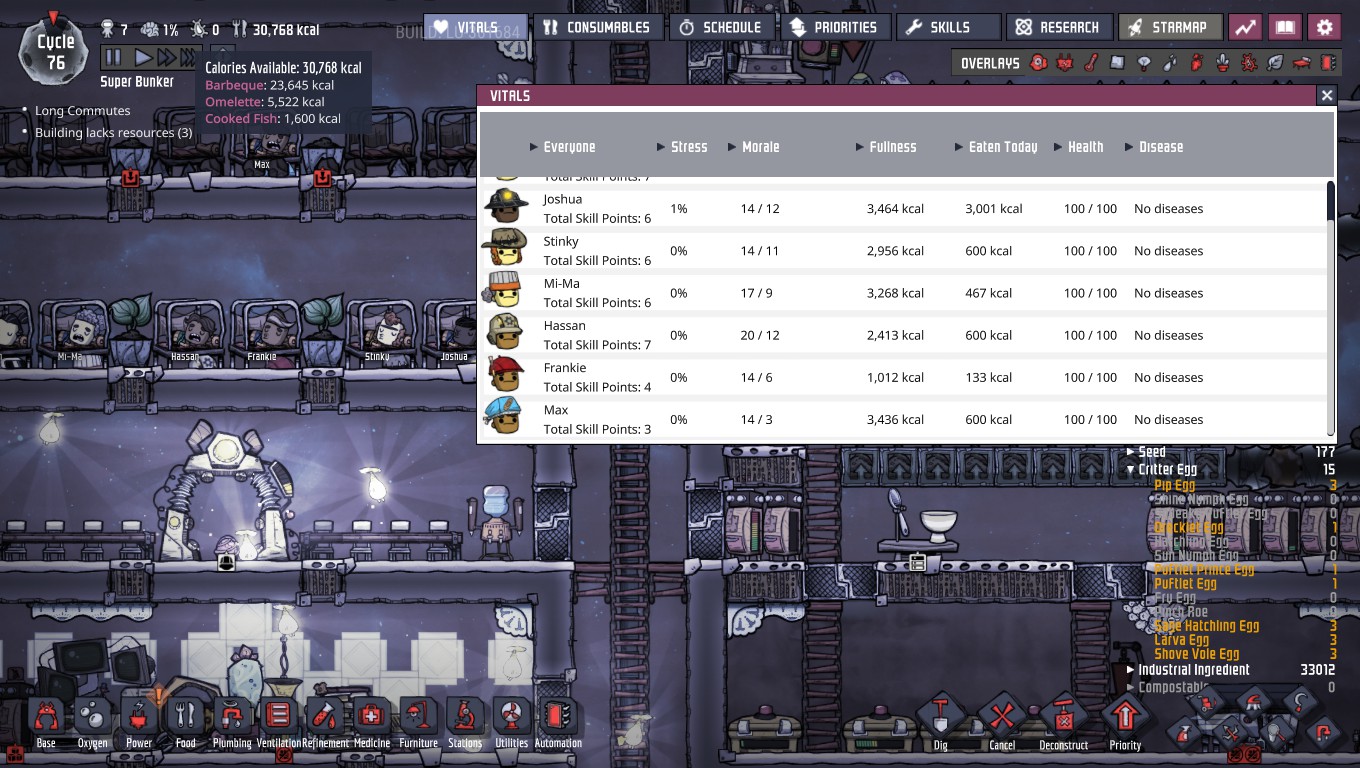The height and width of the screenshot is (768, 1360).
Task: Click the Long Commutes notification
Action: 82,111
